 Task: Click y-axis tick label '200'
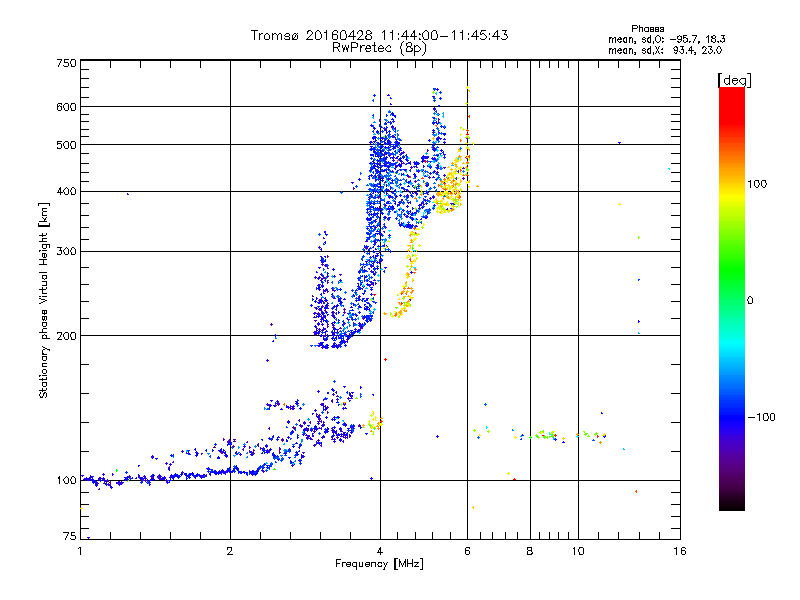(x=66, y=336)
